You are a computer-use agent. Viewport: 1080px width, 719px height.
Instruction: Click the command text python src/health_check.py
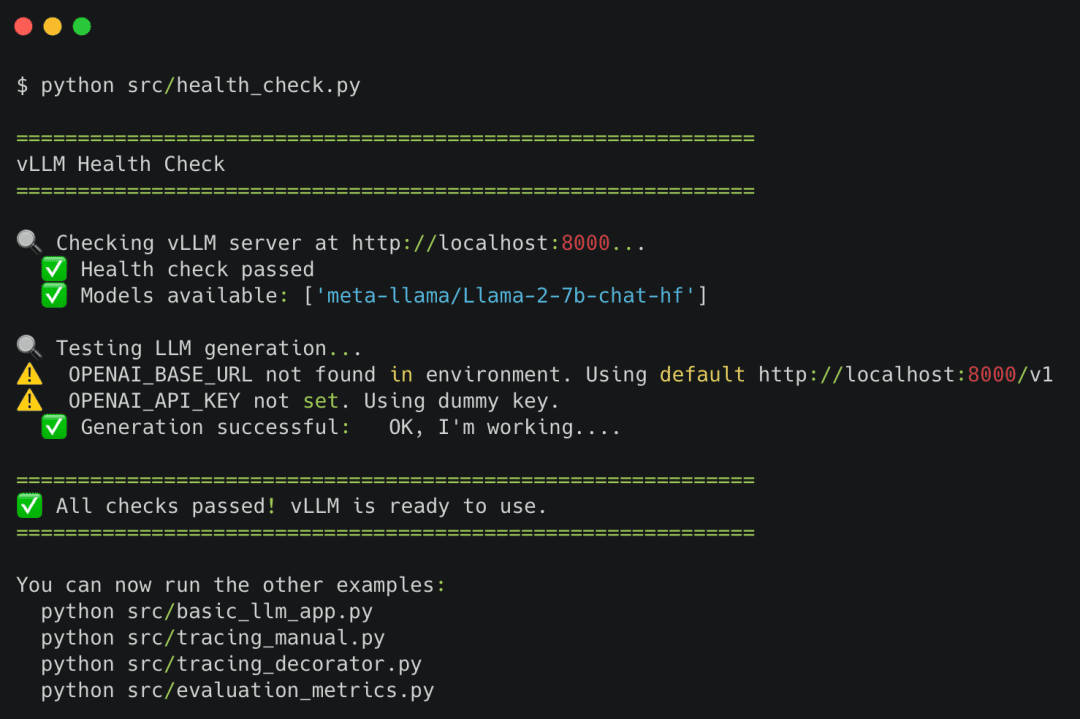point(200,85)
